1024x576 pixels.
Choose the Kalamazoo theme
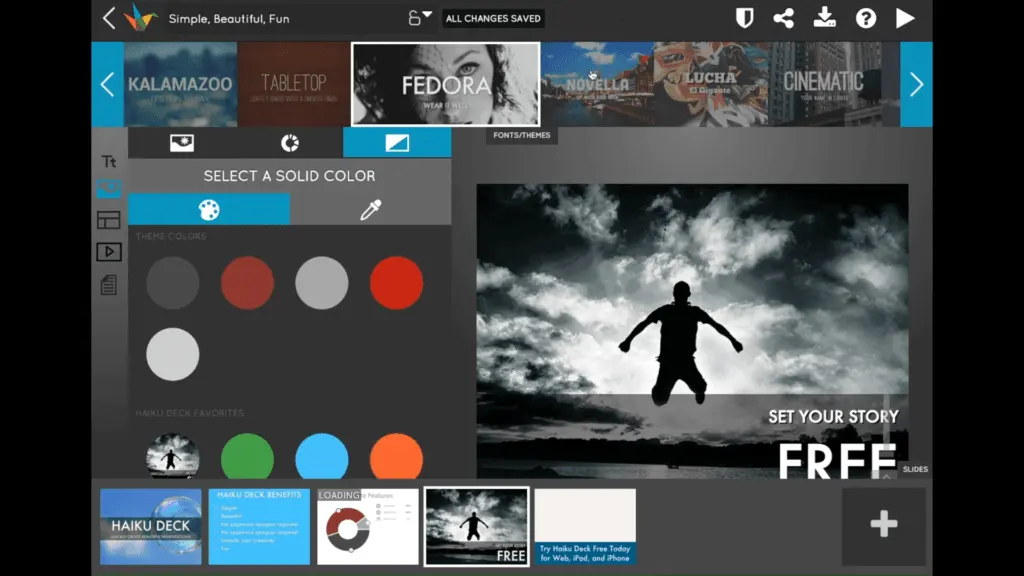coord(180,84)
